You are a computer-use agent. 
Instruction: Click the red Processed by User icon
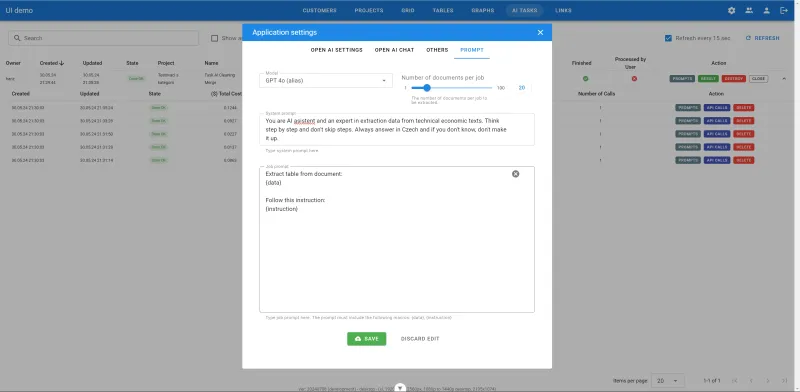(634, 79)
